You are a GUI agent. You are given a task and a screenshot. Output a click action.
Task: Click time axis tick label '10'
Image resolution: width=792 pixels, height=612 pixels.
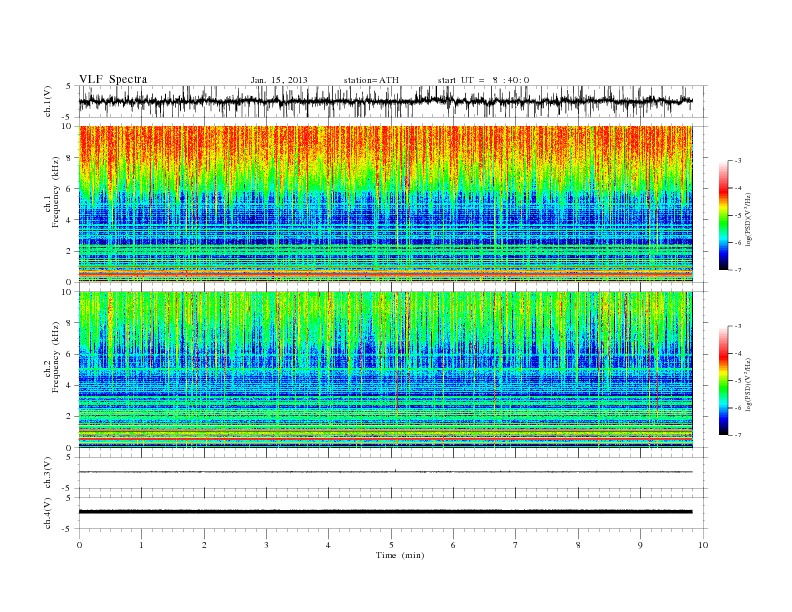(703, 545)
